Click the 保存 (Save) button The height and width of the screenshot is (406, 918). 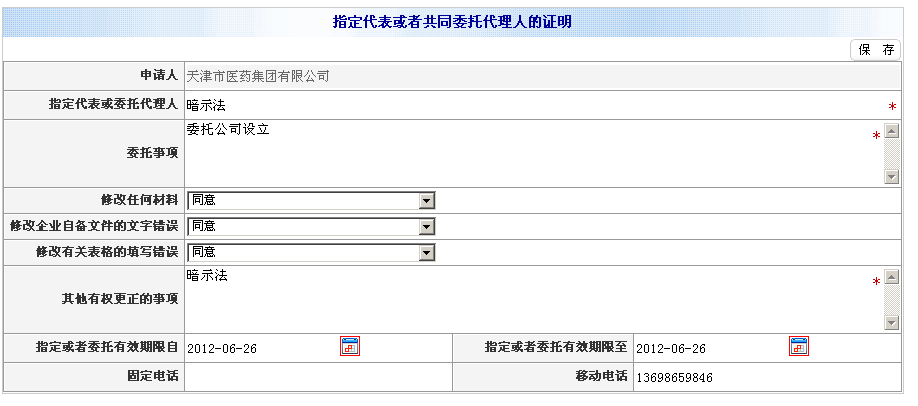tap(876, 50)
